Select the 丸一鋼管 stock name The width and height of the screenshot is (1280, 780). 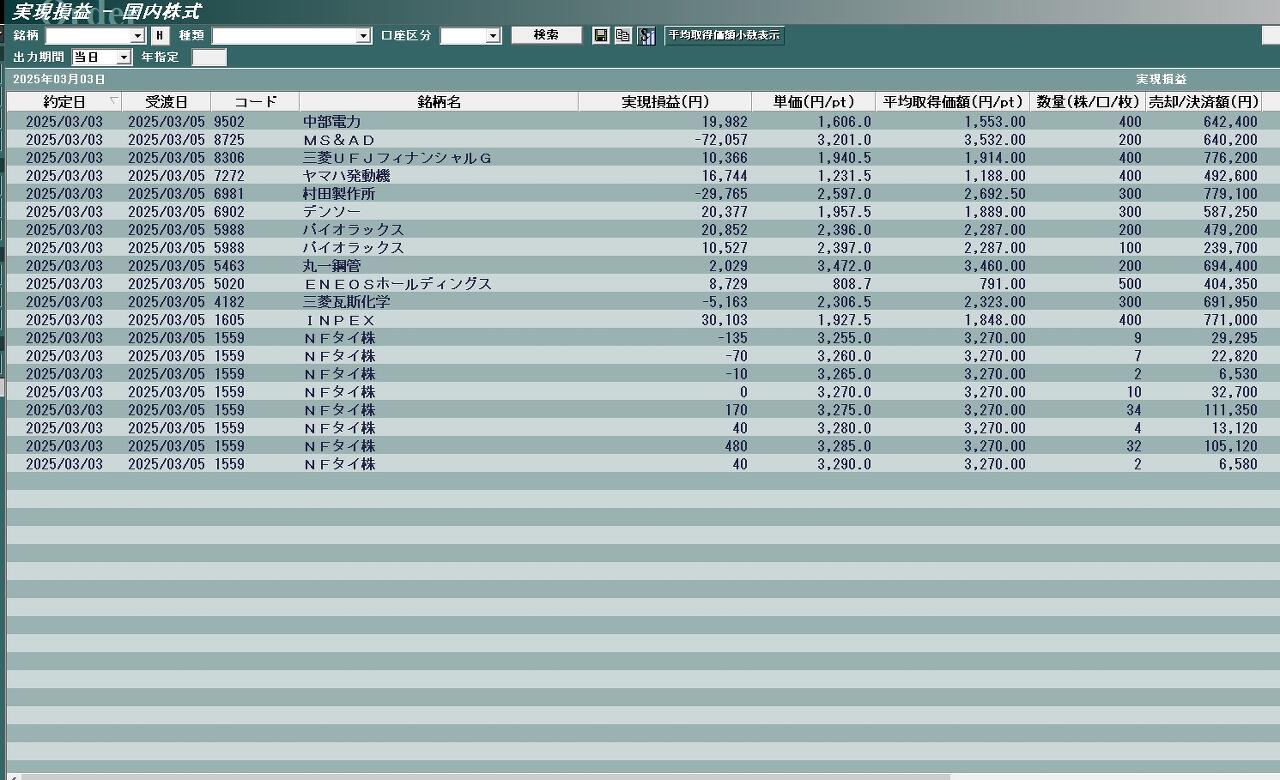(x=332, y=266)
